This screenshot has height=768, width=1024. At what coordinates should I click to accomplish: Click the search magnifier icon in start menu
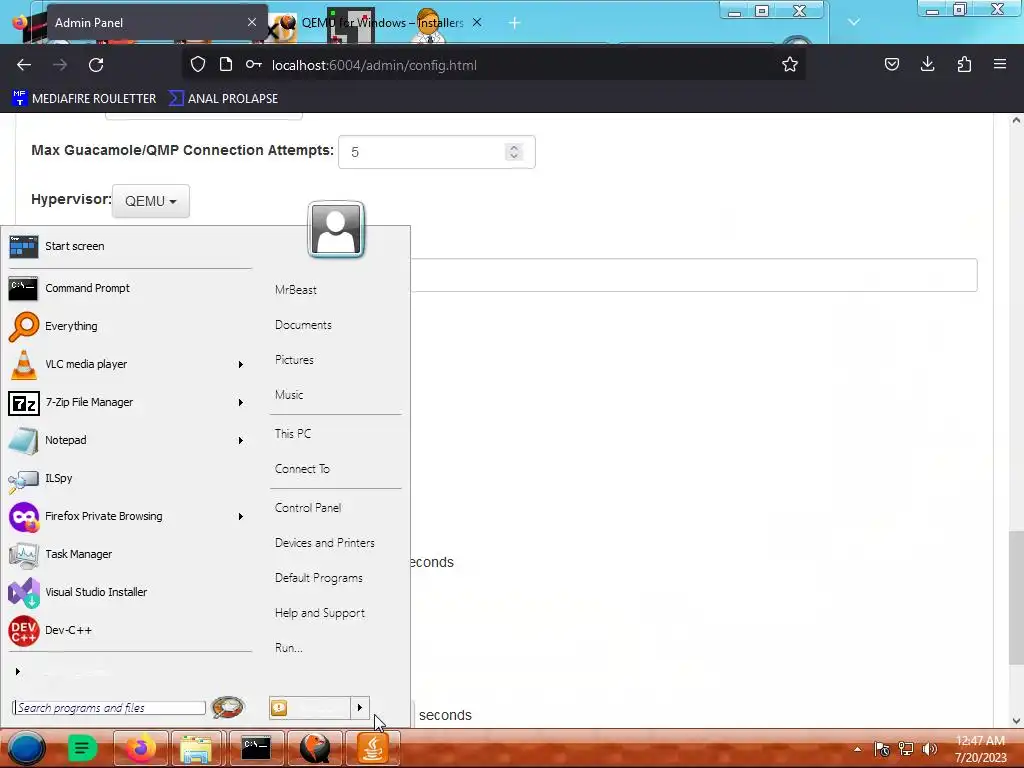[227, 707]
